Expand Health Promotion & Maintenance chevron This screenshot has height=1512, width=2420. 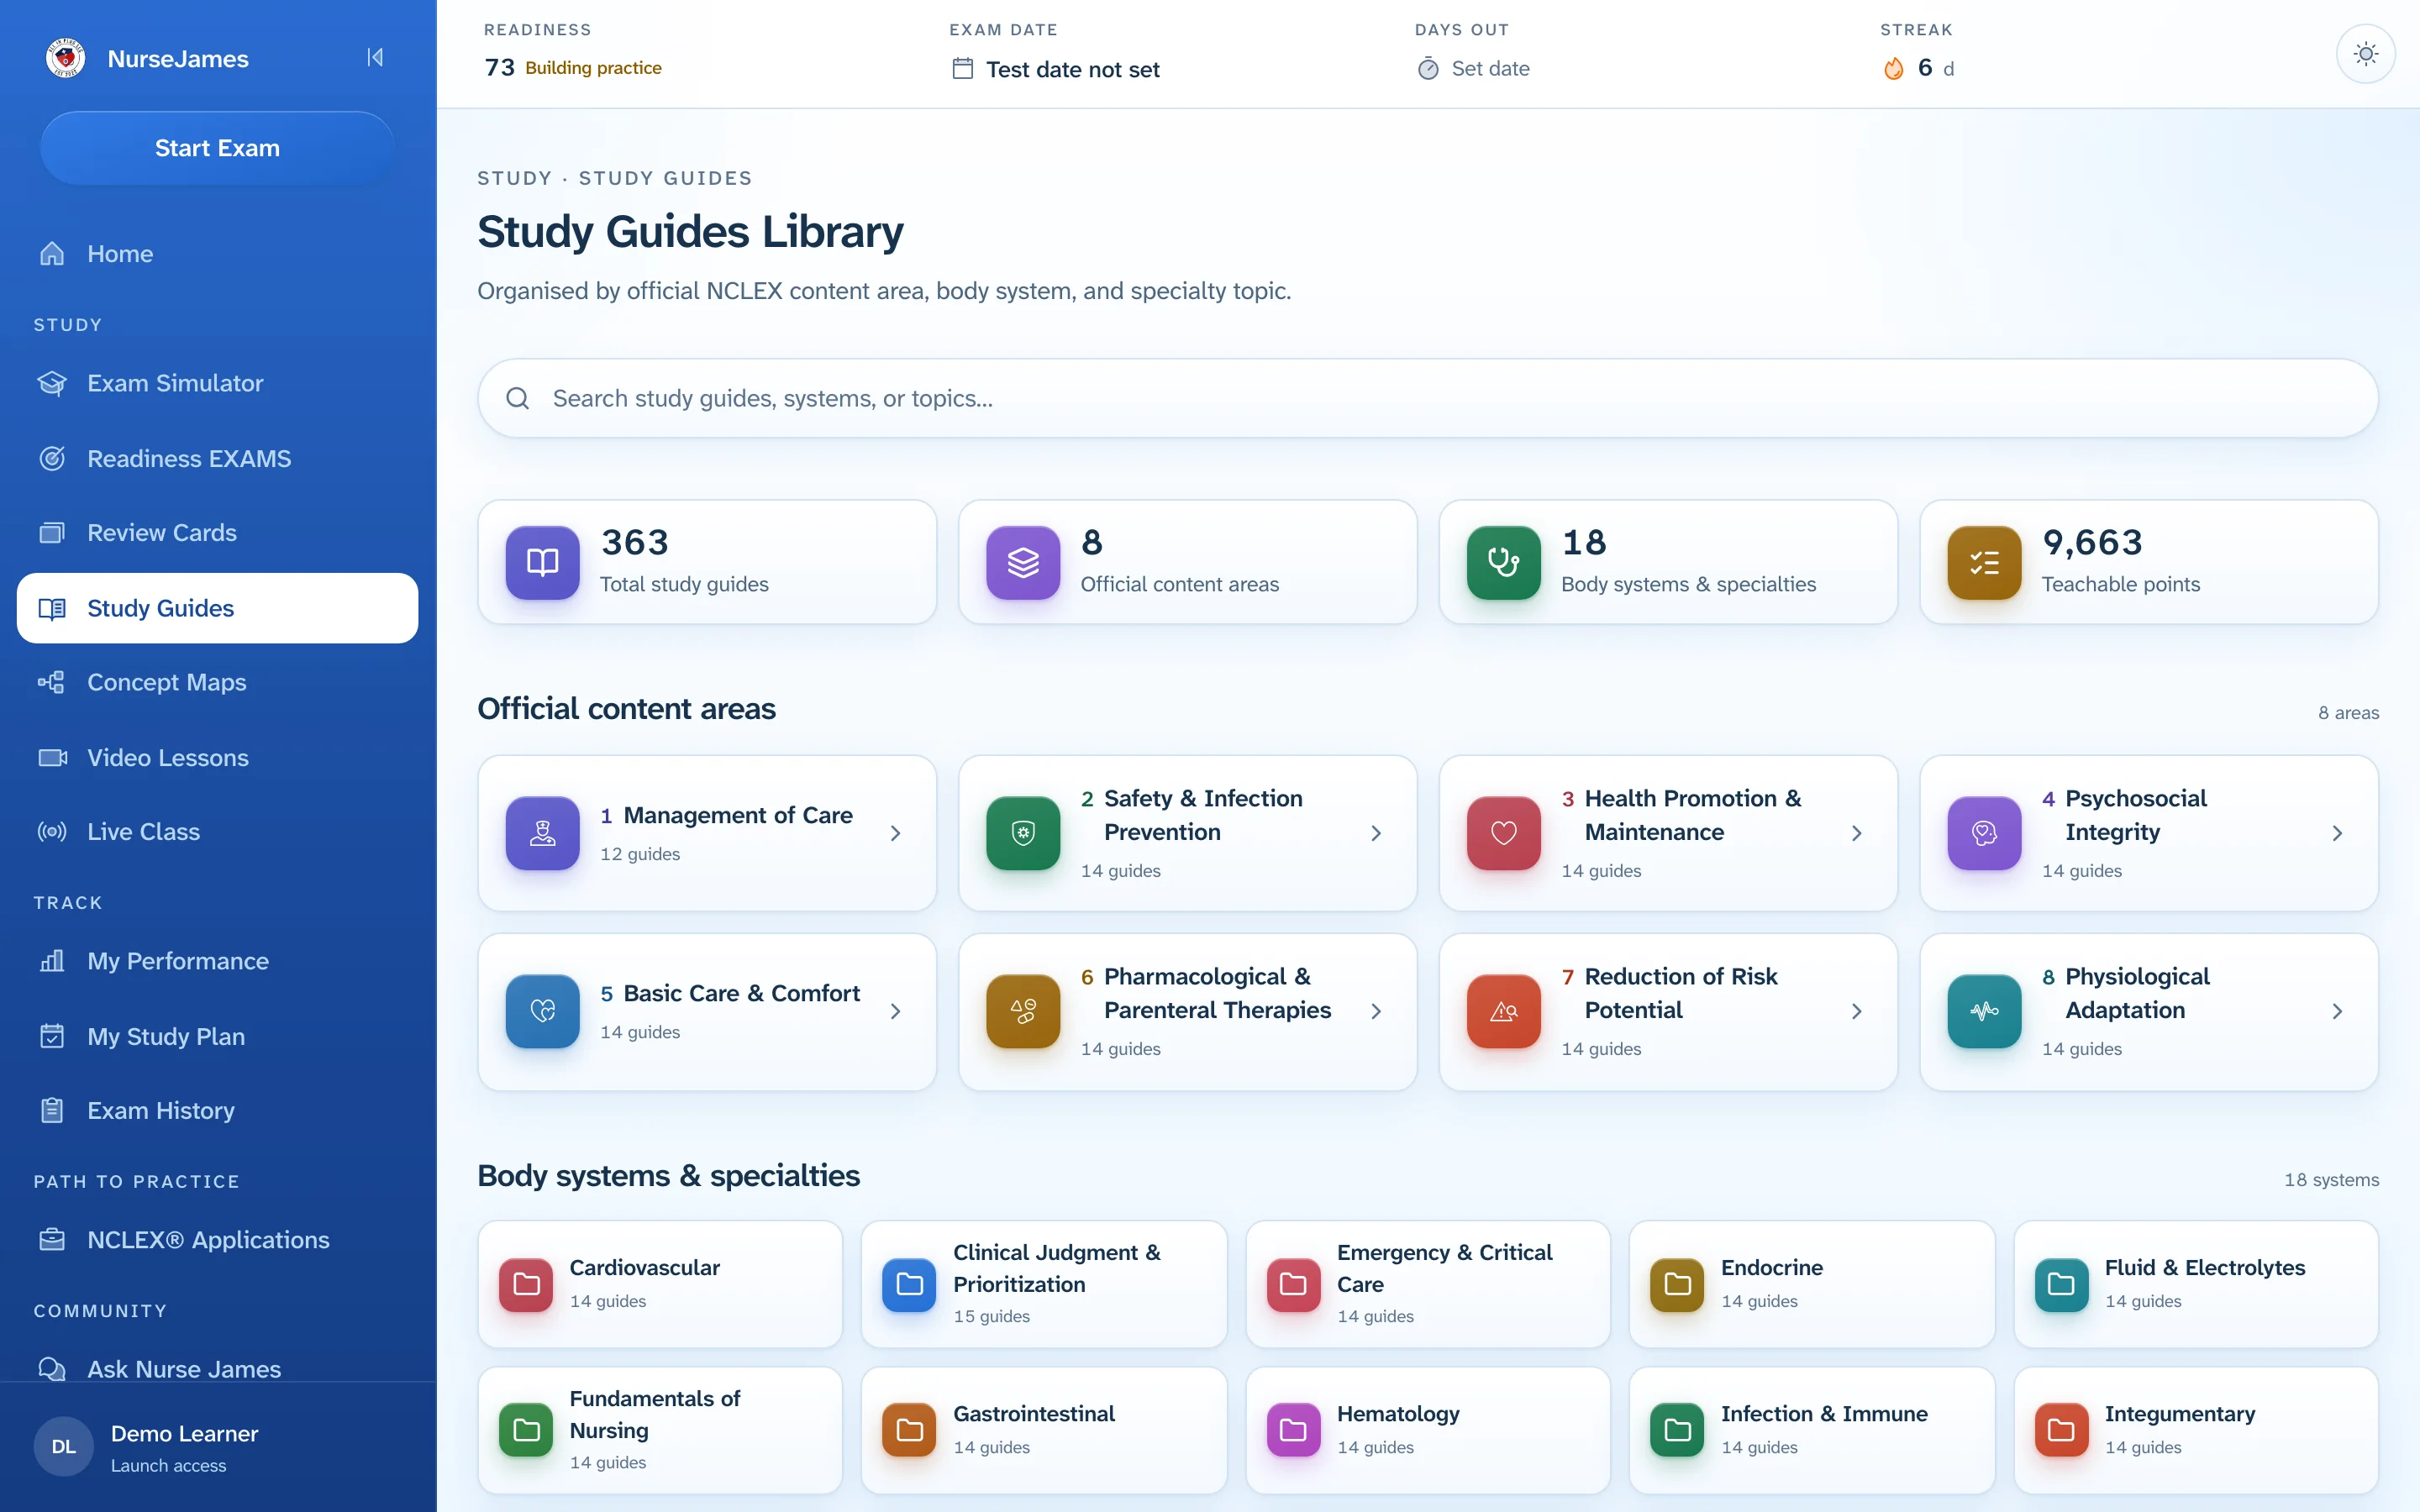[1856, 833]
